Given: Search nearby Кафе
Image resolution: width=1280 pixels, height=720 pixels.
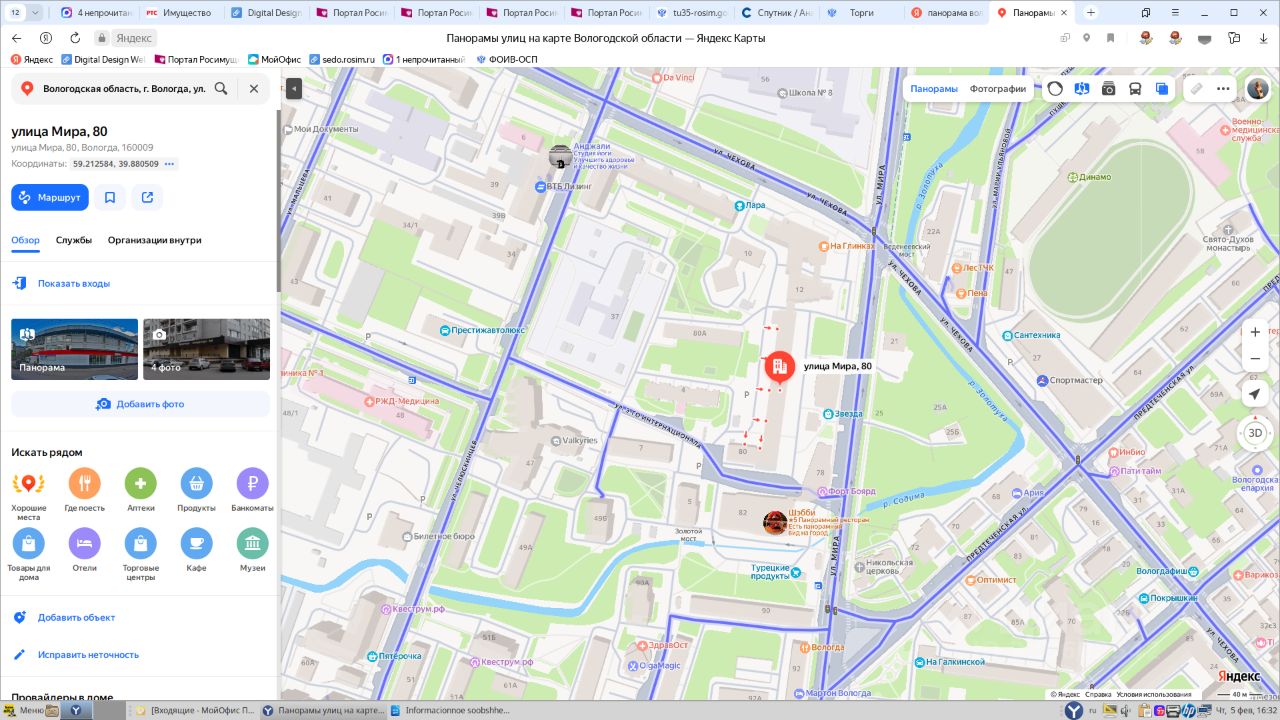Looking at the screenshot, I should point(196,551).
